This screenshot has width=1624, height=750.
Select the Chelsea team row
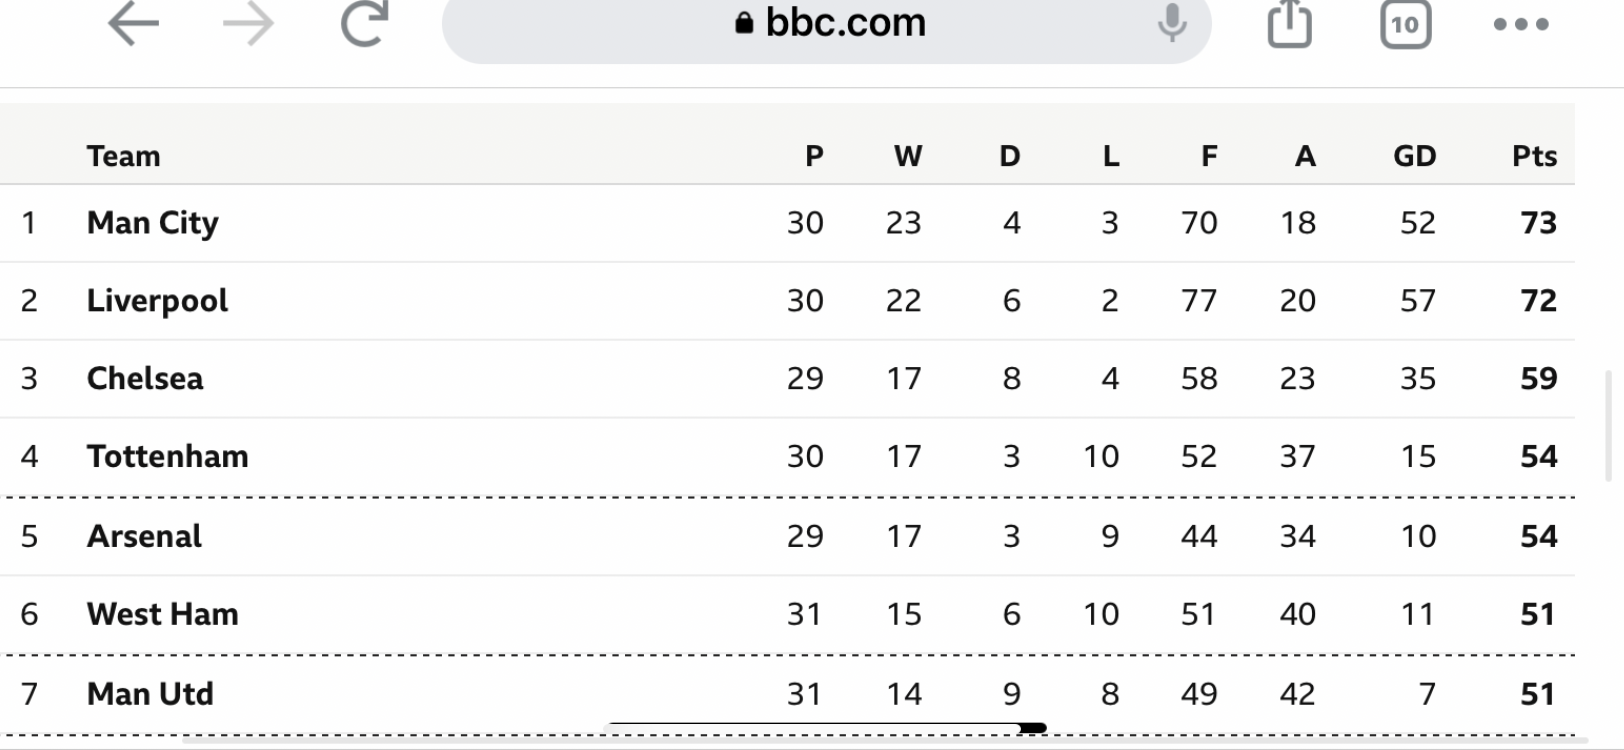[787, 379]
